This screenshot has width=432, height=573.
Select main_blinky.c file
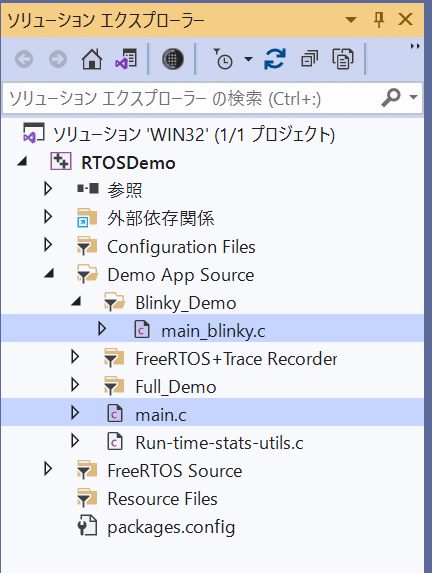coord(213,331)
